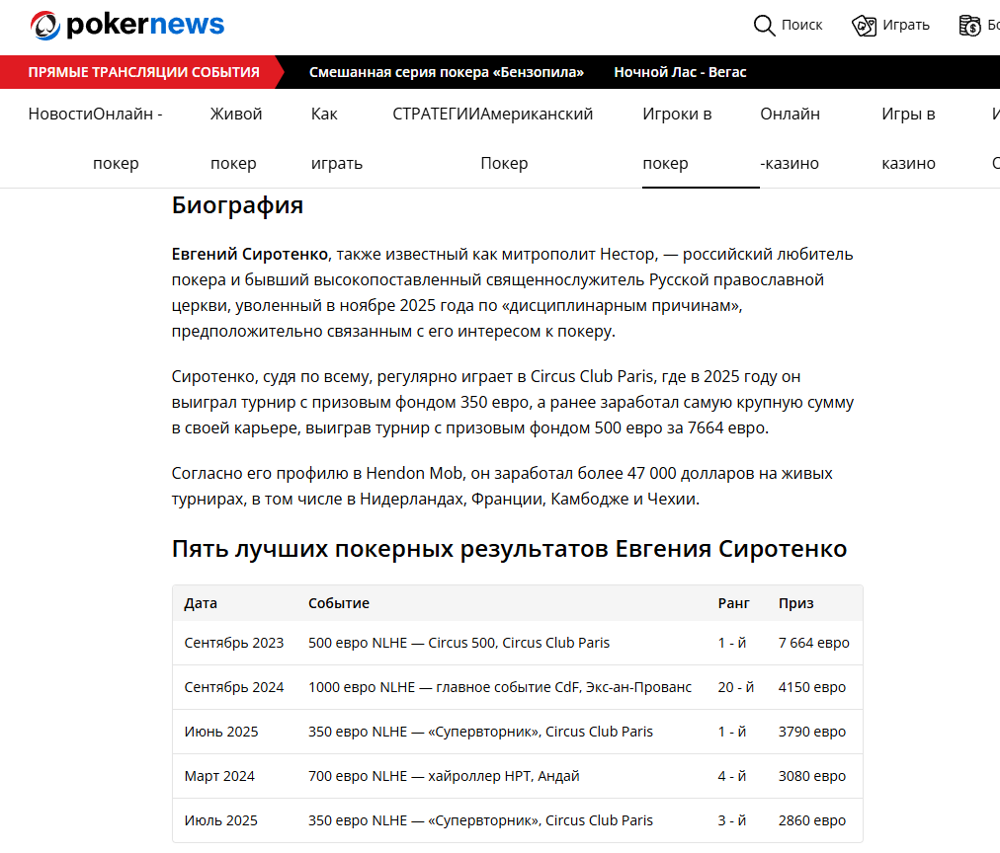The image size is (1000, 853).
Task: Open search via the magnifier icon
Action: (764, 25)
